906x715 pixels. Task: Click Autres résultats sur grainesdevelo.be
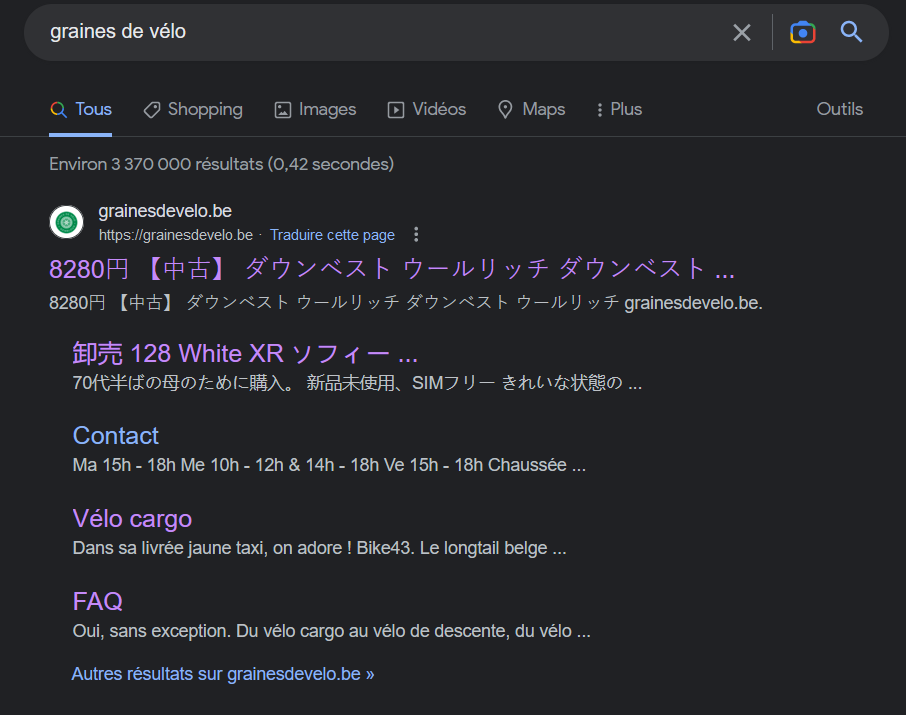[x=222, y=674]
